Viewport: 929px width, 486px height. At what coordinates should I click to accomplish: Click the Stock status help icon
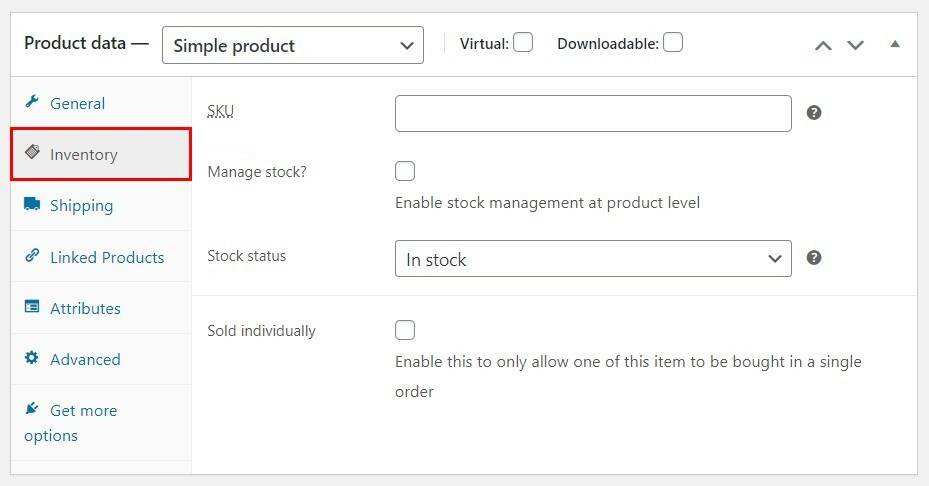814,258
